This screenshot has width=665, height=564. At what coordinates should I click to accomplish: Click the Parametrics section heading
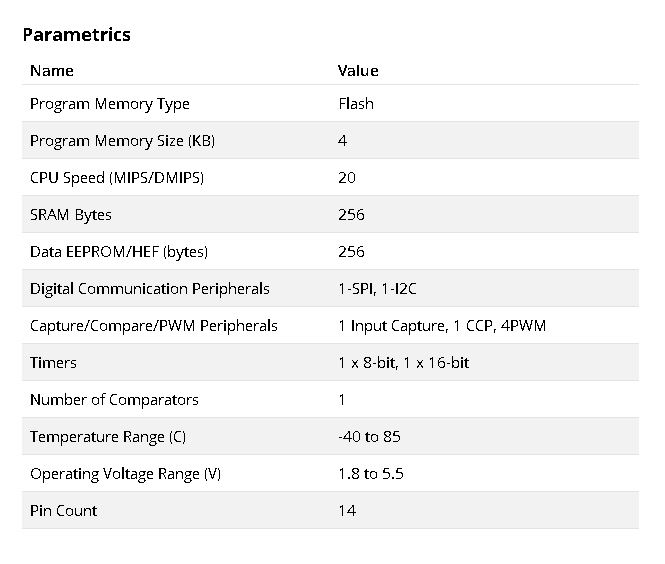76,35
